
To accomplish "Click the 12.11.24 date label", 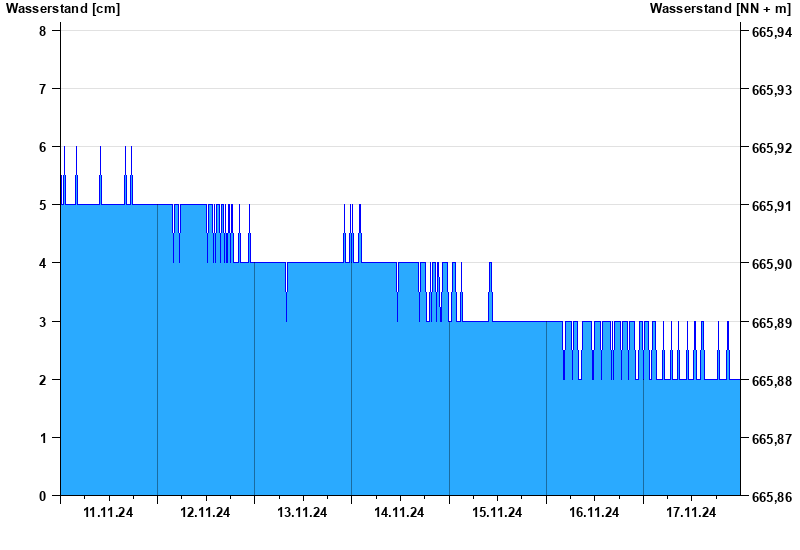I will [x=206, y=513].
